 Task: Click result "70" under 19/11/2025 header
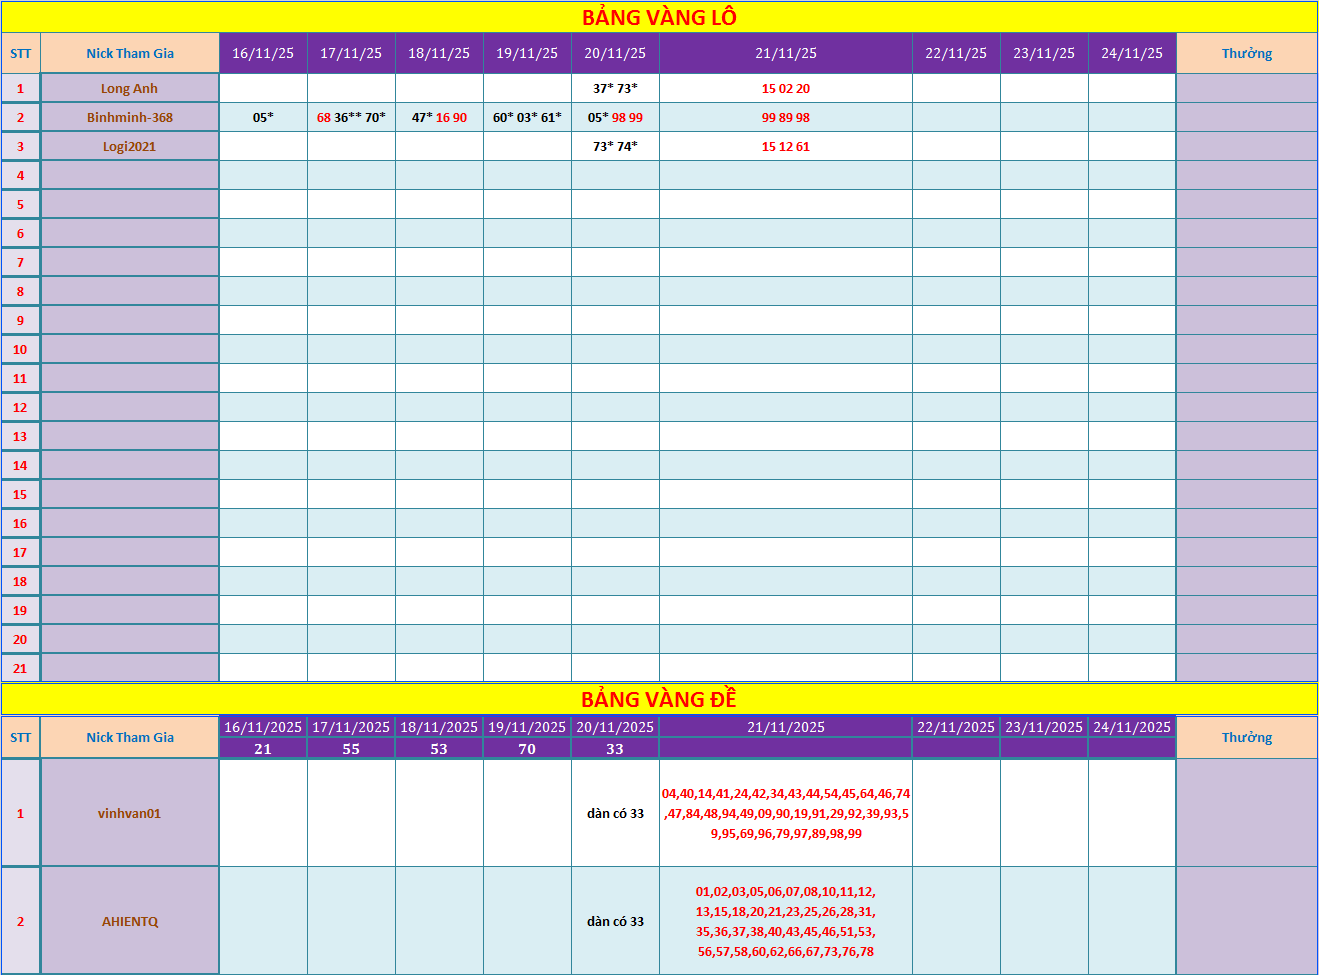[x=527, y=749]
